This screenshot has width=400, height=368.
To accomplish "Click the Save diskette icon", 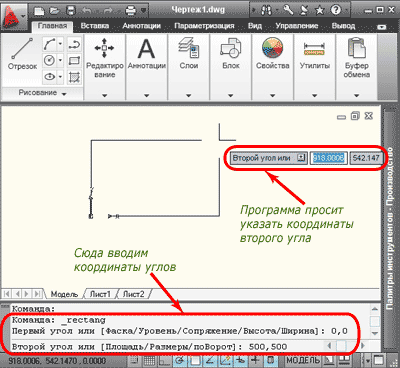I will tap(71, 11).
